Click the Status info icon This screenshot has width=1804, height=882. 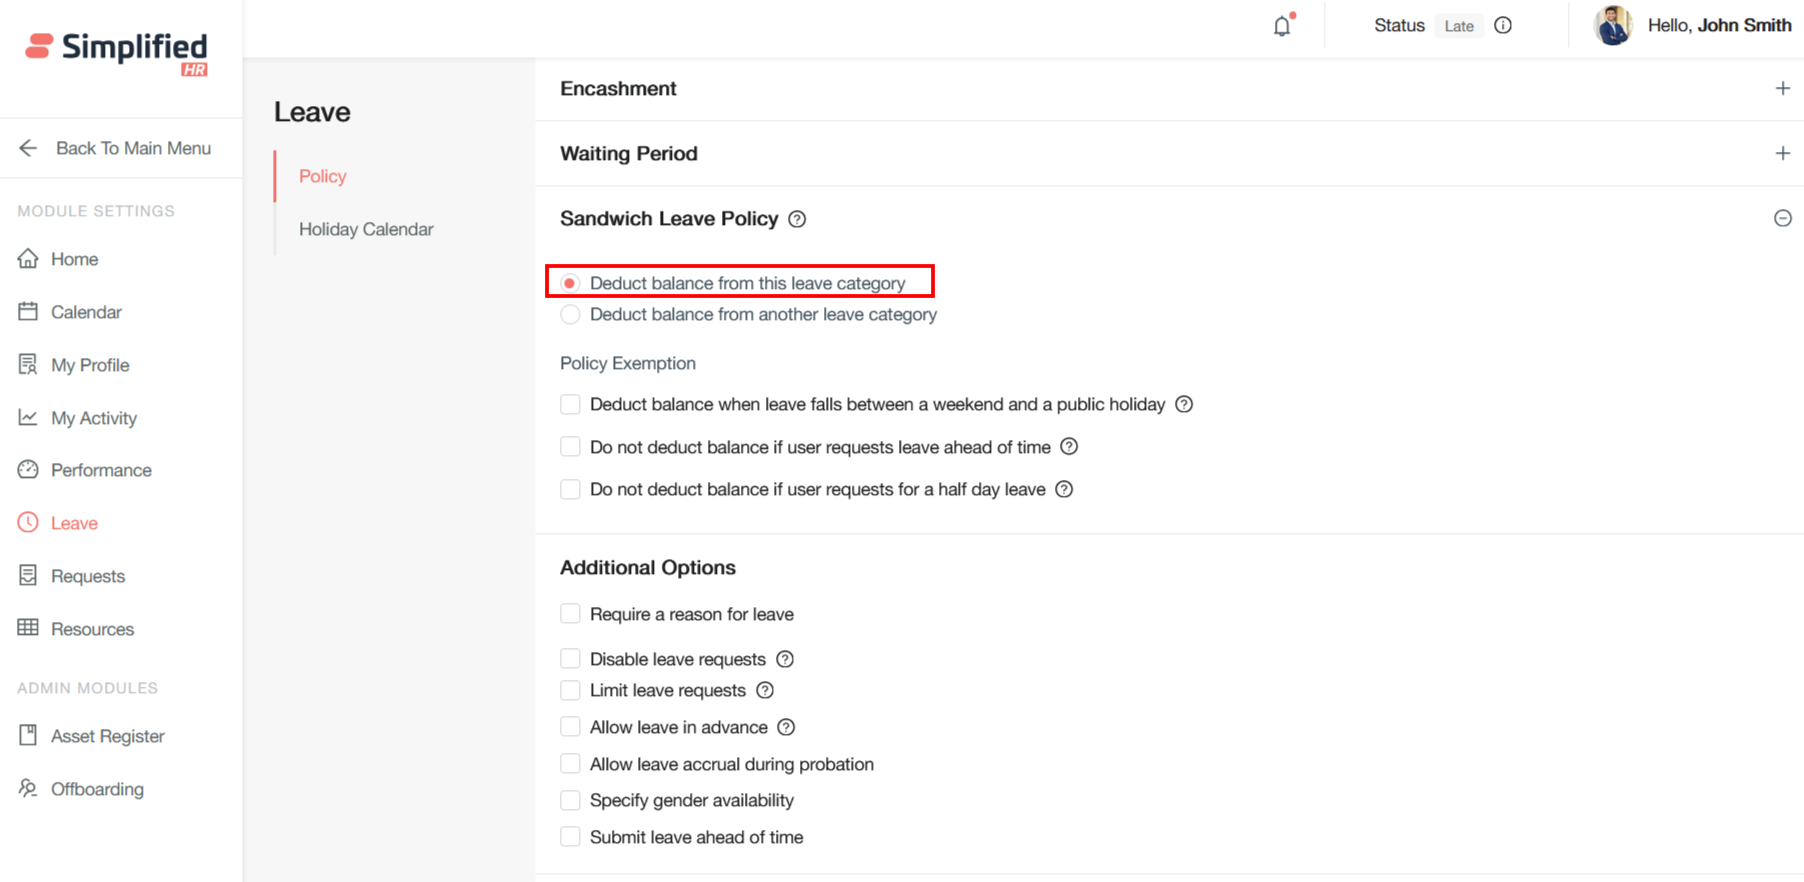1503,26
